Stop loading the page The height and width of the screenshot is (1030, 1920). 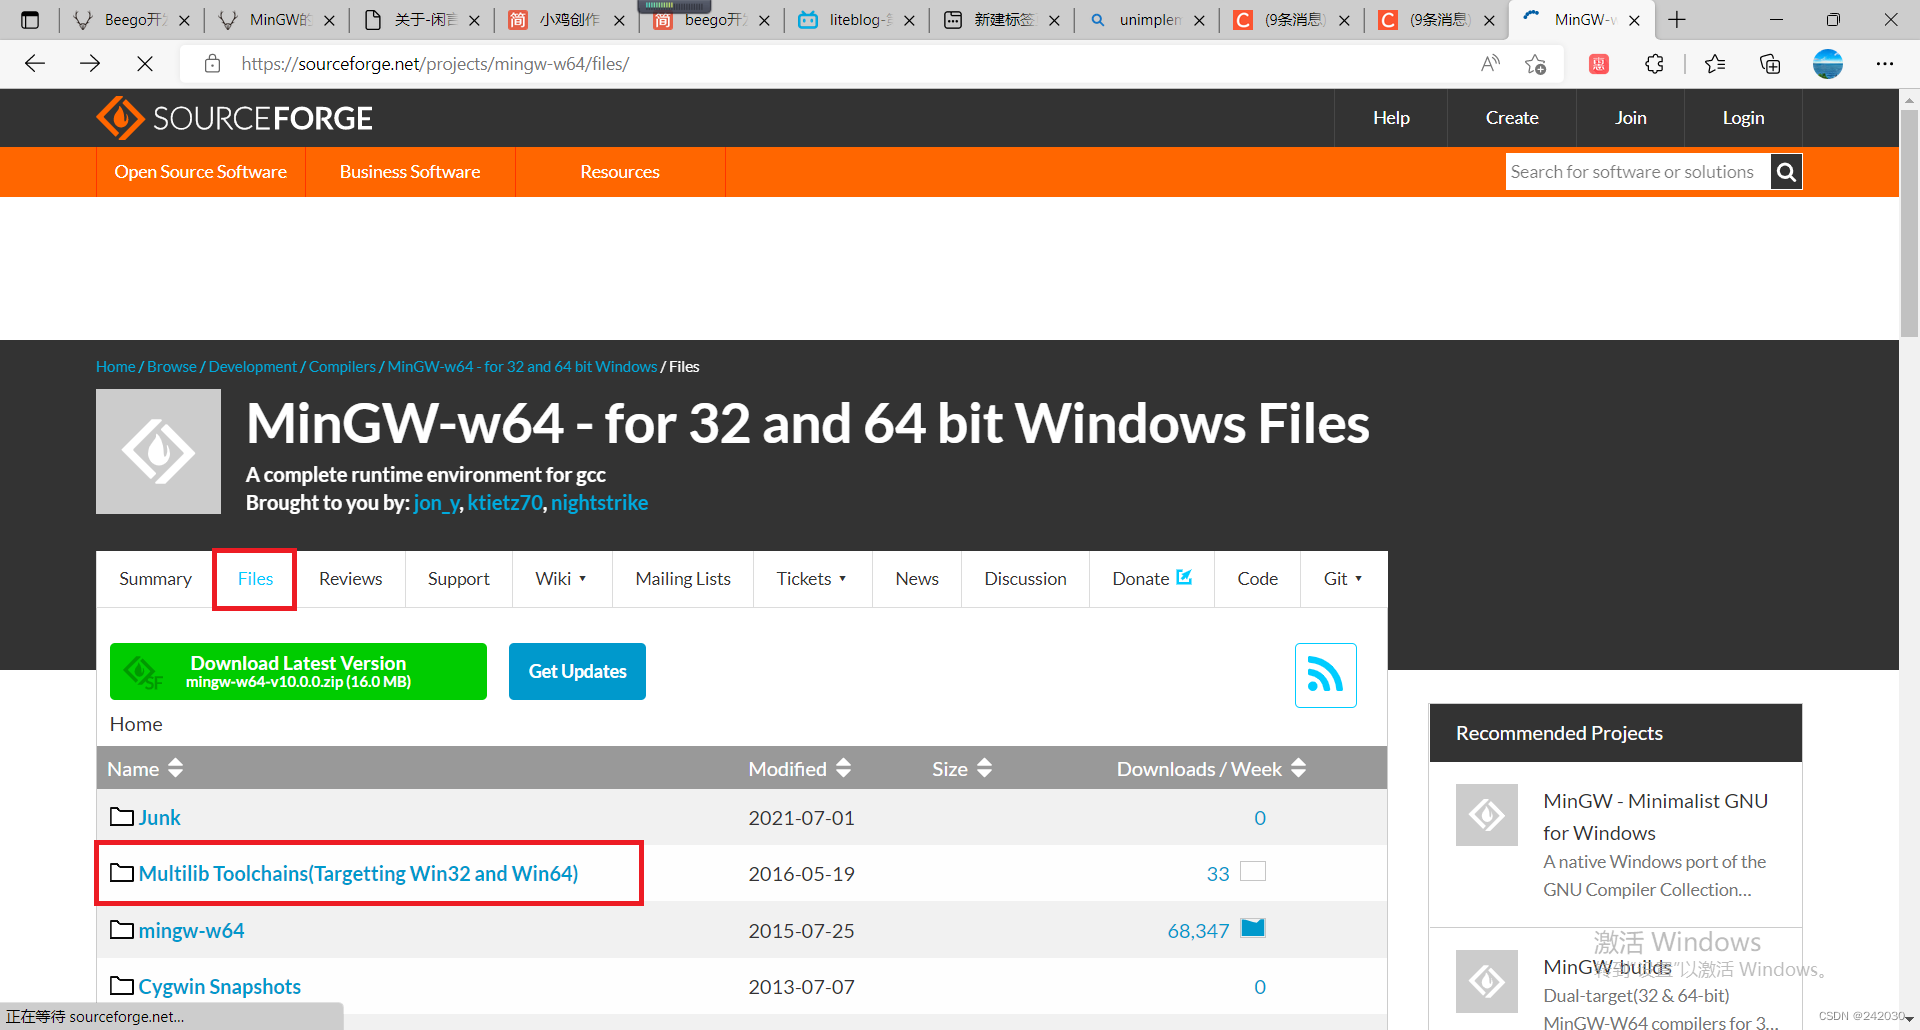click(145, 64)
